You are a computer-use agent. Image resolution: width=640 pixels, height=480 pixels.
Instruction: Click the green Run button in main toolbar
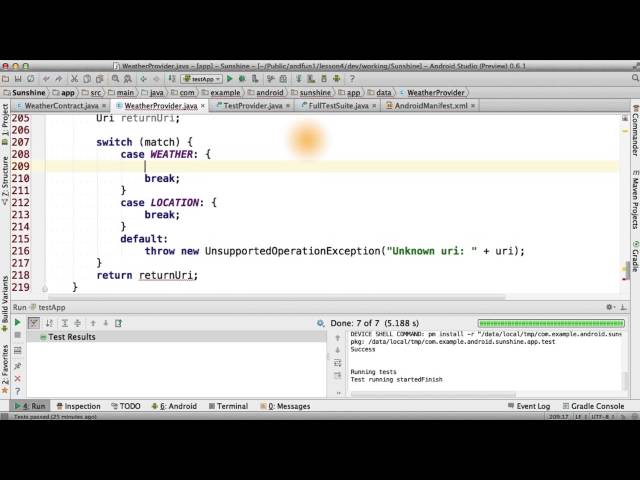coord(229,79)
